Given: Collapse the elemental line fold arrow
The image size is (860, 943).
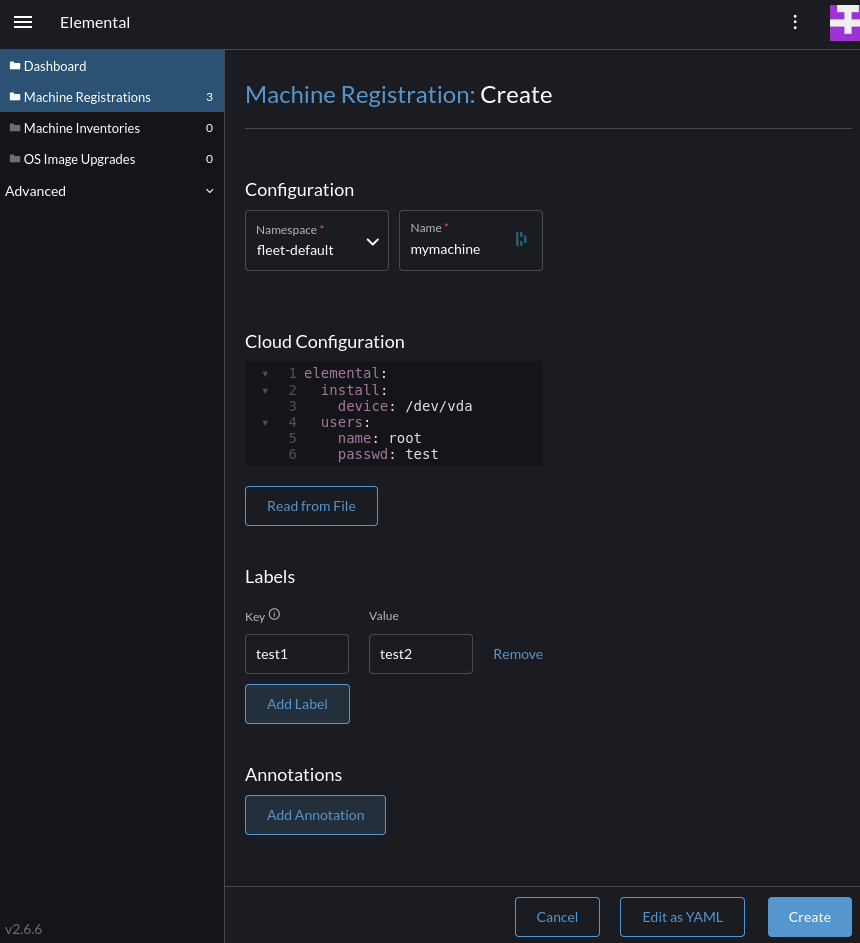Looking at the screenshot, I should (265, 373).
